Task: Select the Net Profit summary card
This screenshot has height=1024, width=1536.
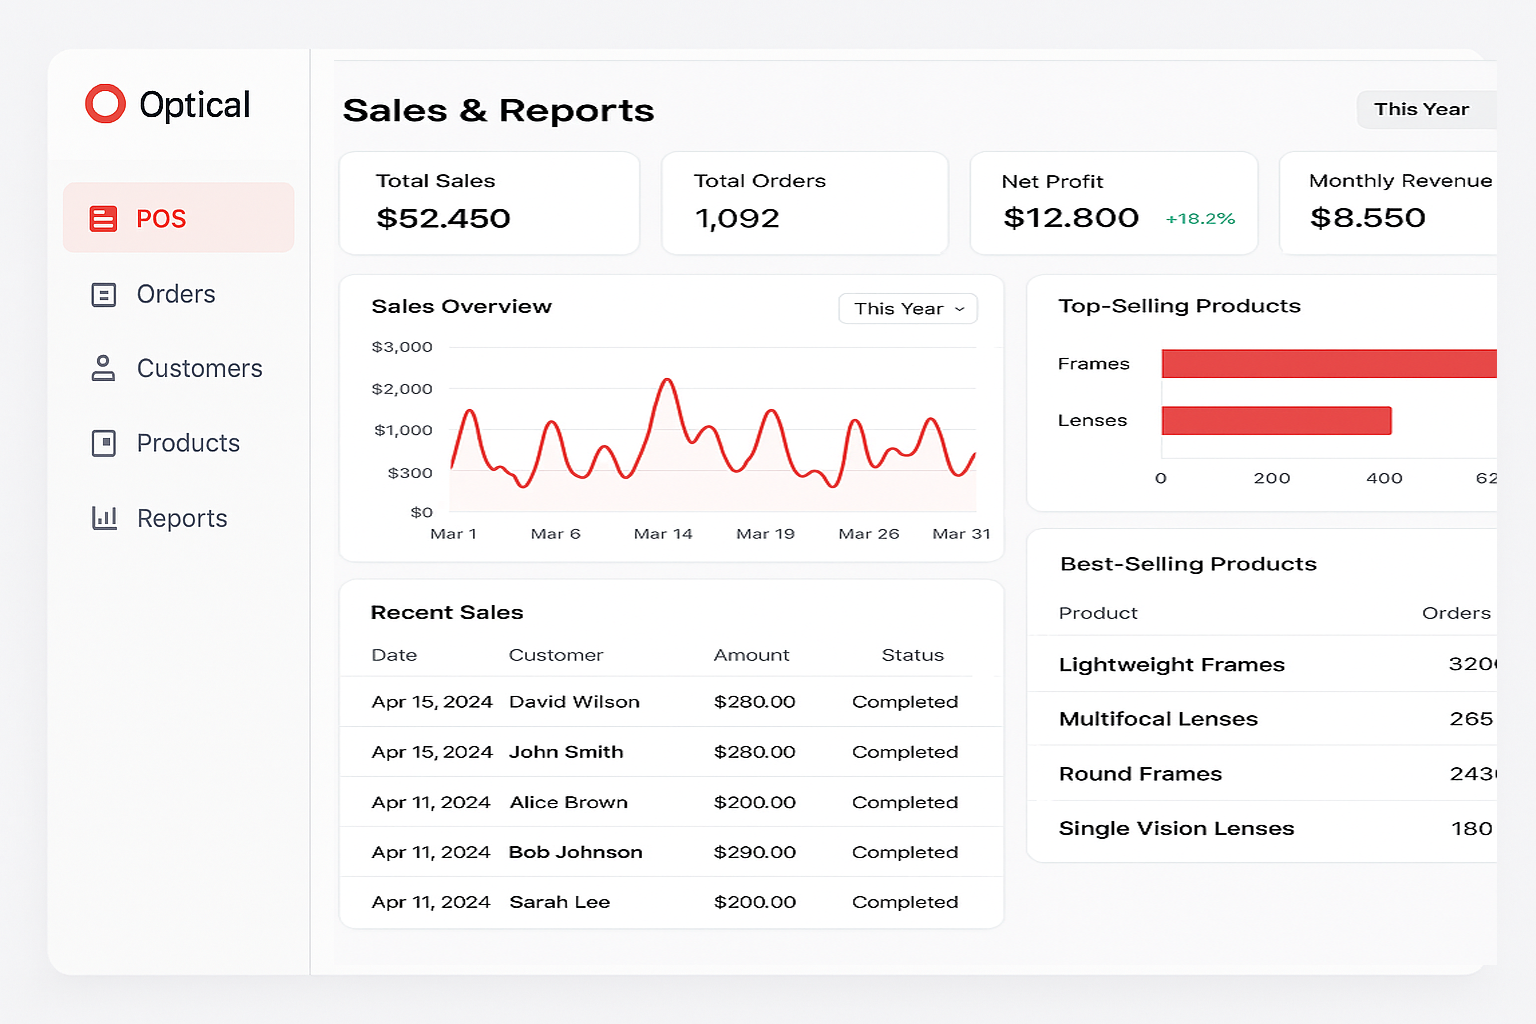Action: [1113, 203]
